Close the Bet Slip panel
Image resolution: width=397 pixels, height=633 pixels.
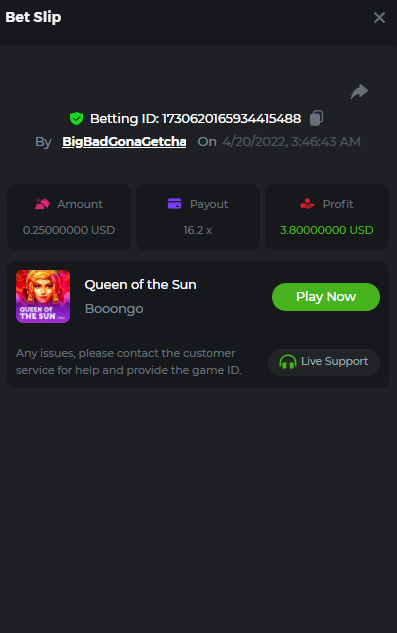click(x=379, y=17)
